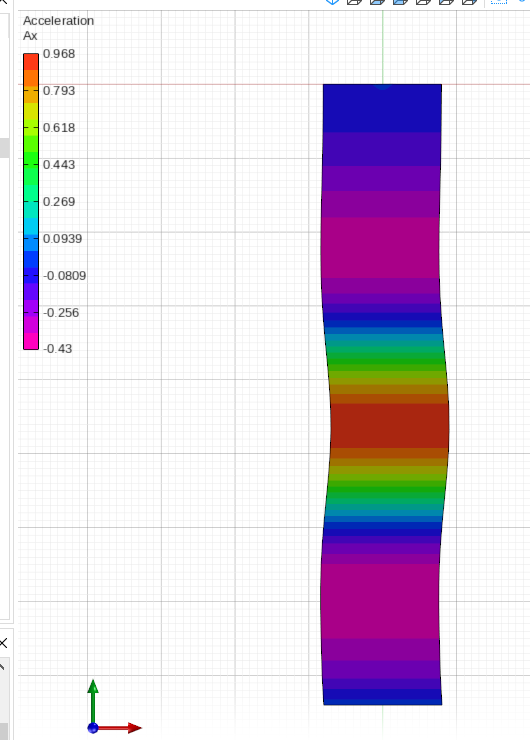
Task: Click the legend maximum value 0.968
Action: (x=59, y=54)
